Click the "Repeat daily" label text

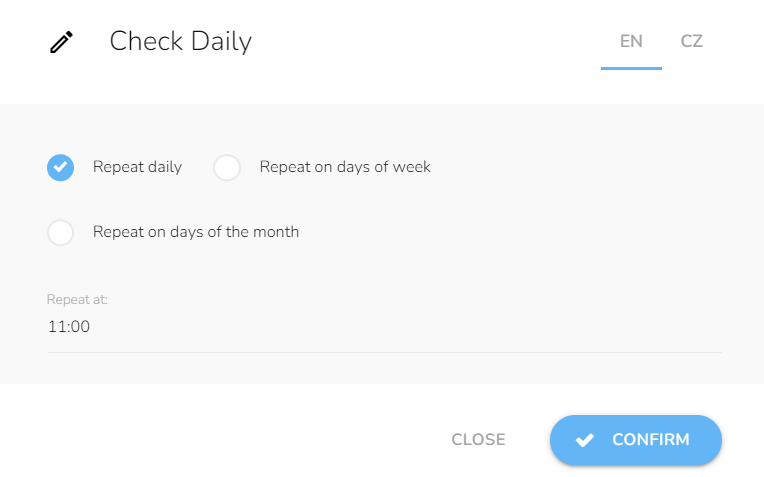(x=137, y=167)
